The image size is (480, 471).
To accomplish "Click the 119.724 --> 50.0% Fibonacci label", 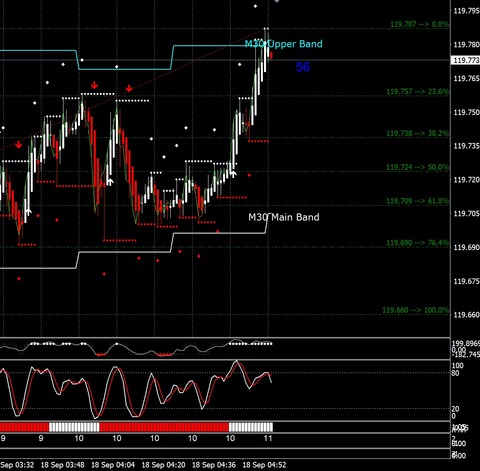I will 417,167.
